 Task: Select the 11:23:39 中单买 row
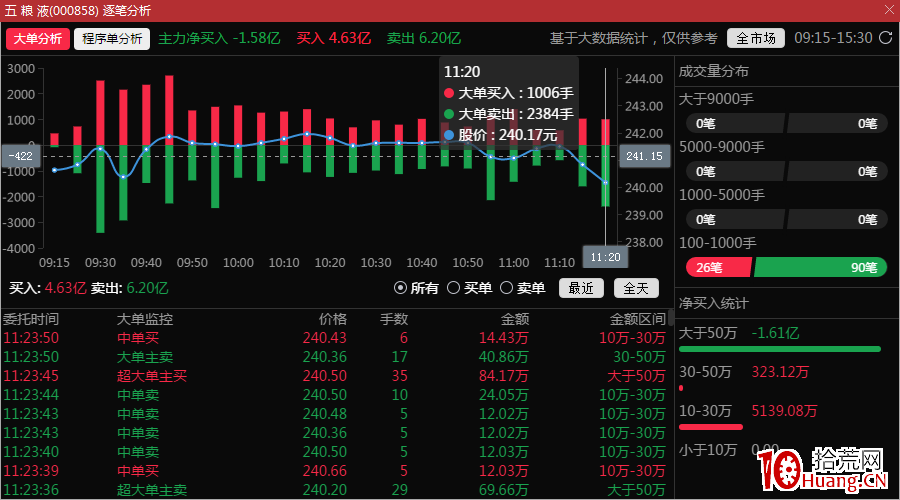tap(334, 471)
